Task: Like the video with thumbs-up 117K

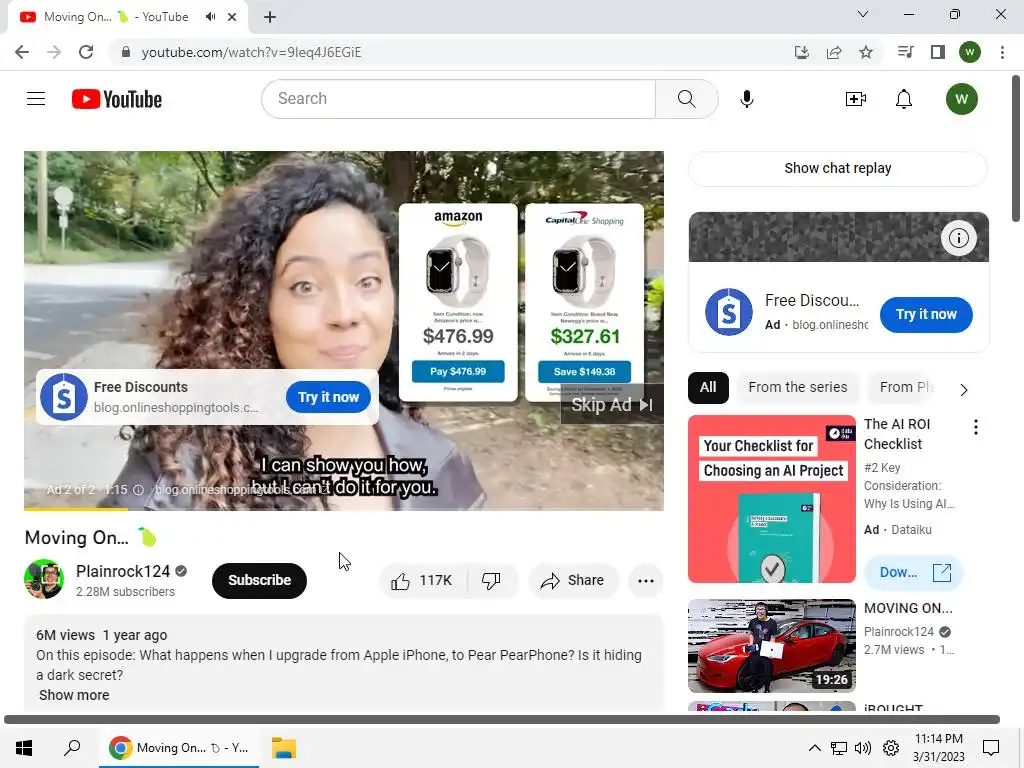Action: [x=422, y=581]
